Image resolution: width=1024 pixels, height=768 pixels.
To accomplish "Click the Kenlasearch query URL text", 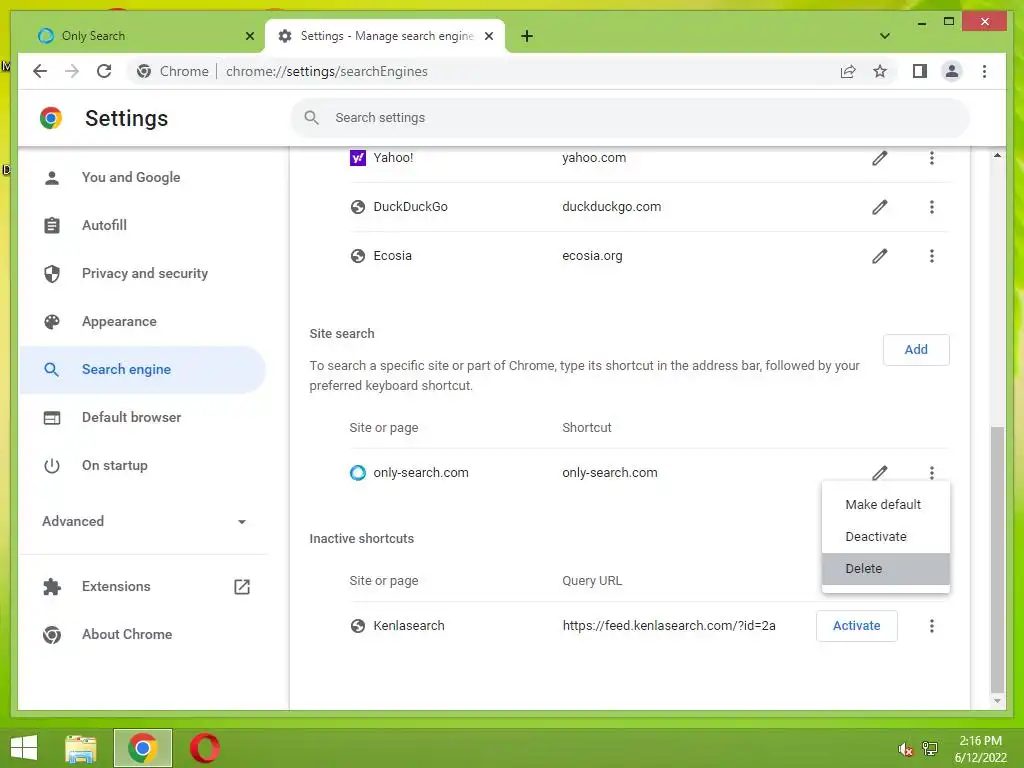I will pos(669,626).
